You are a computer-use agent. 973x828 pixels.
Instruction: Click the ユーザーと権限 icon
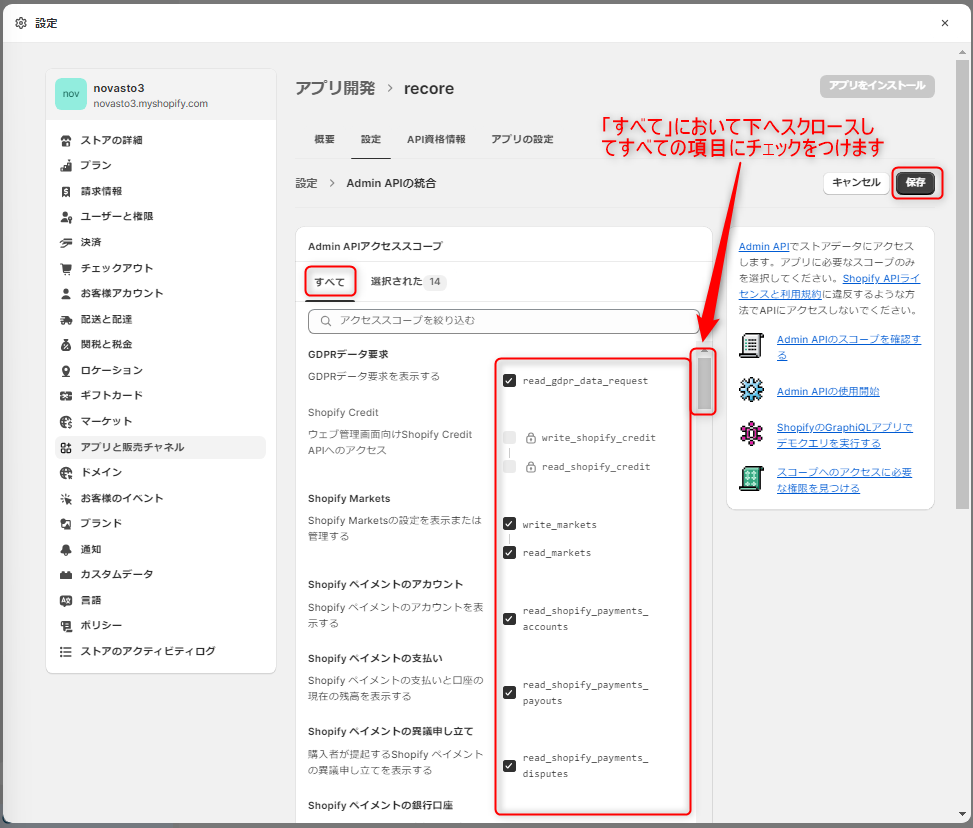click(x=66, y=217)
